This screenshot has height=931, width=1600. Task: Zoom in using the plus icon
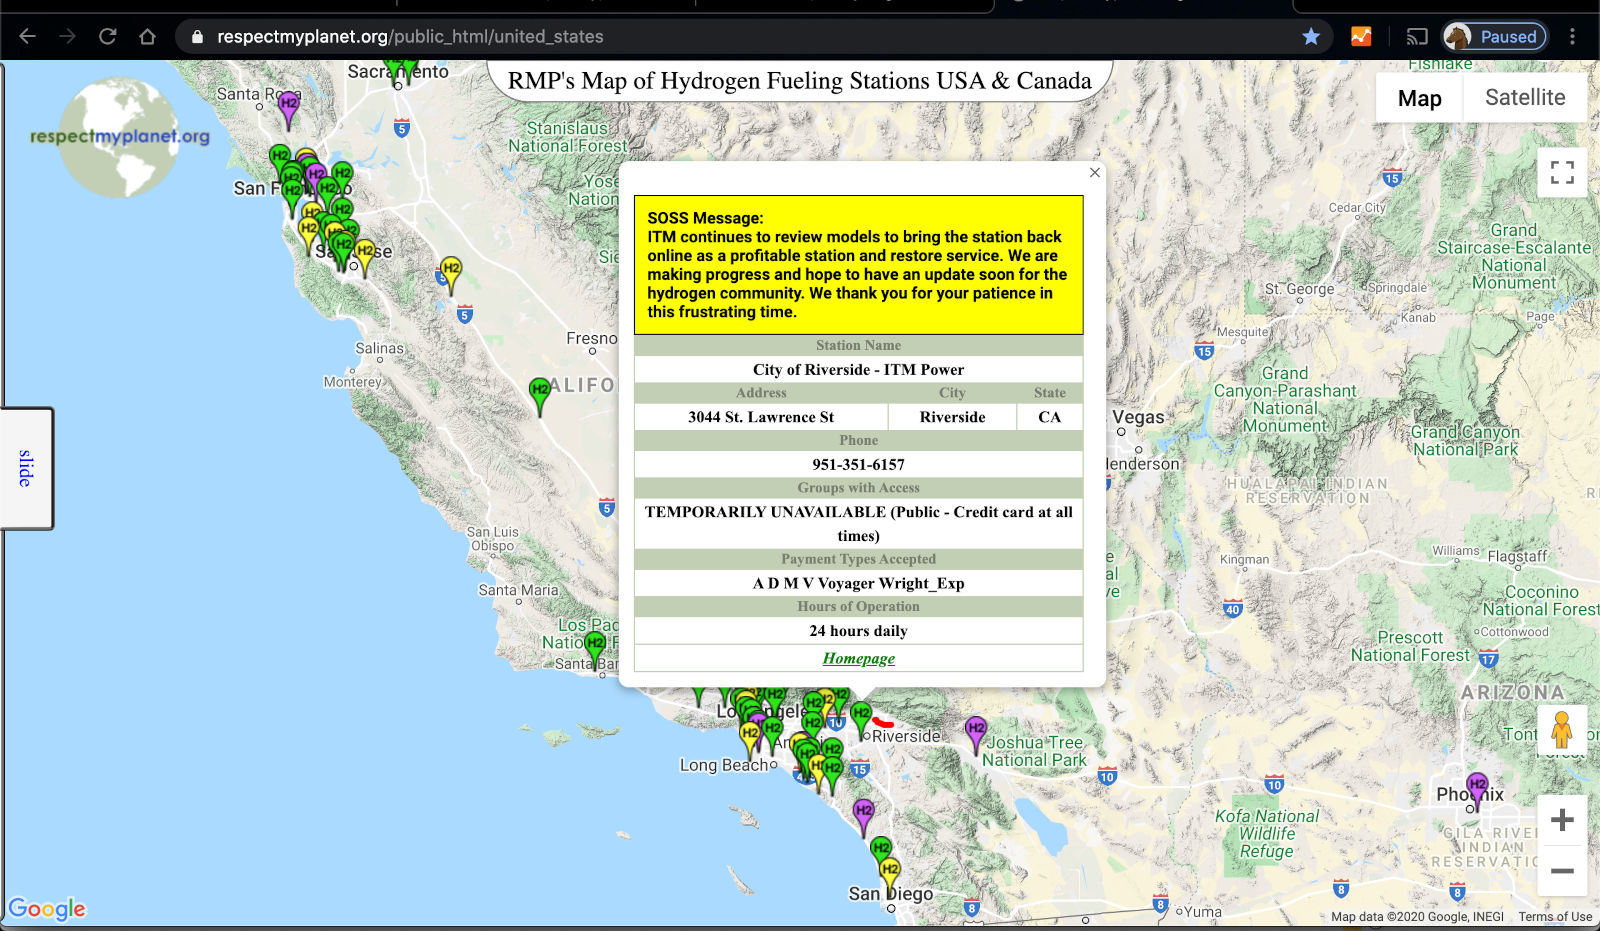(x=1561, y=820)
